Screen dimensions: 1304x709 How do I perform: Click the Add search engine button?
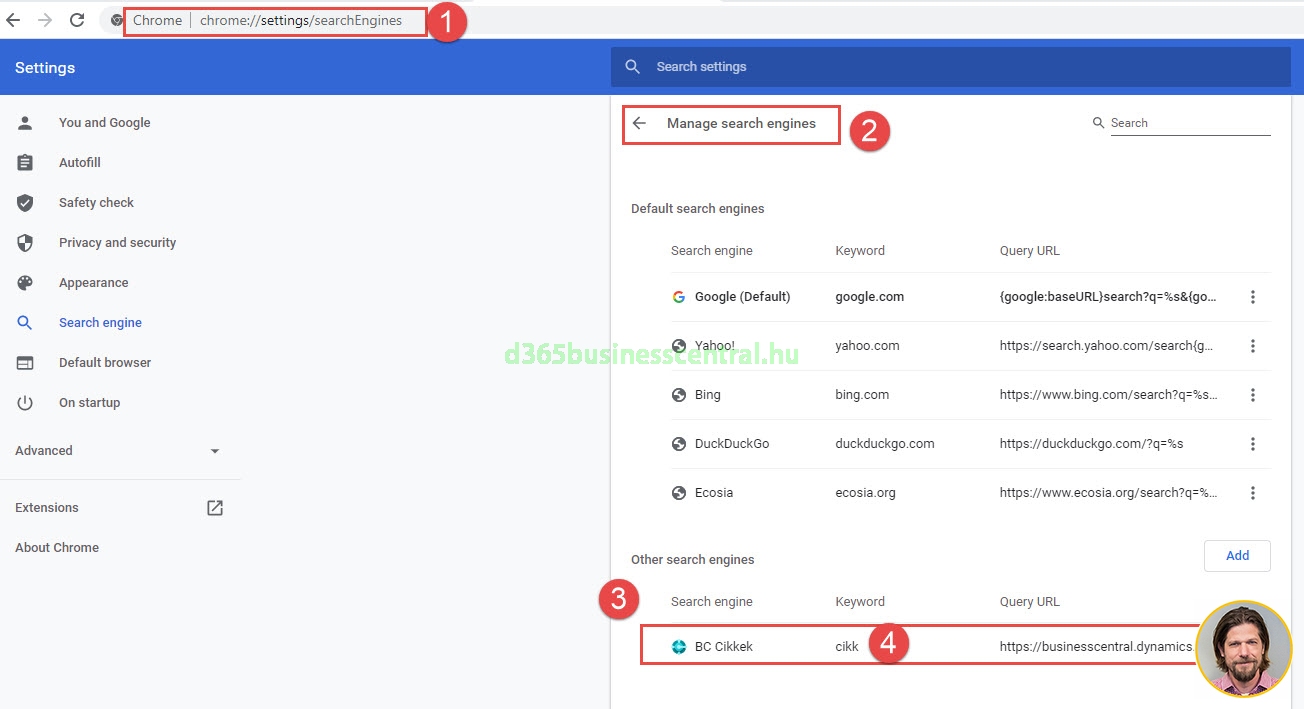pos(1236,556)
